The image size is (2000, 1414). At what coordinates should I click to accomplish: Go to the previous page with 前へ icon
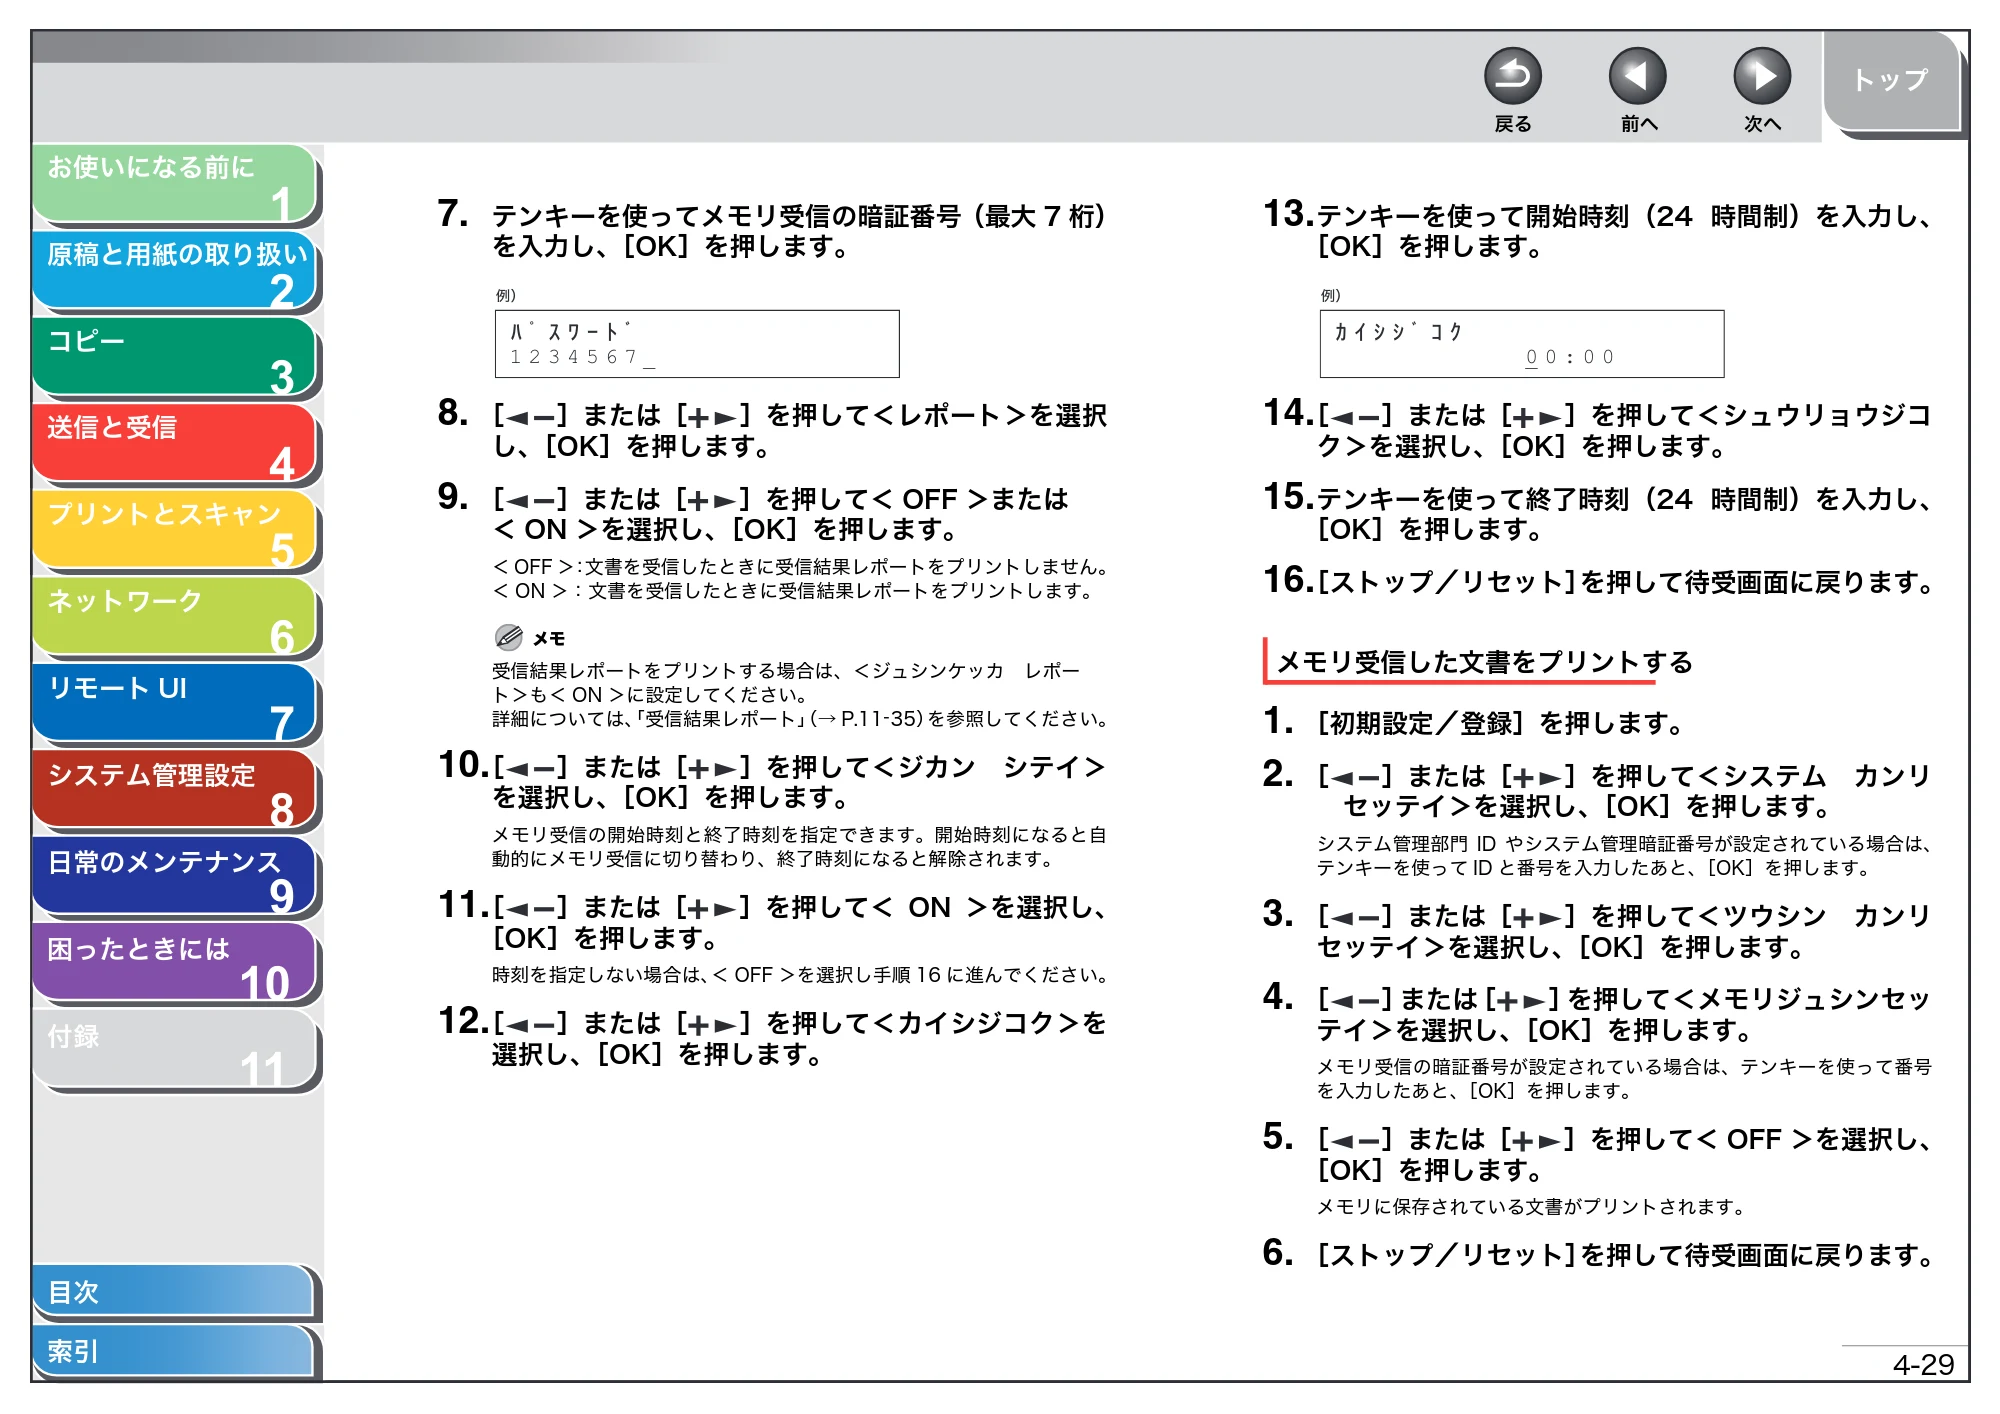pos(1637,77)
